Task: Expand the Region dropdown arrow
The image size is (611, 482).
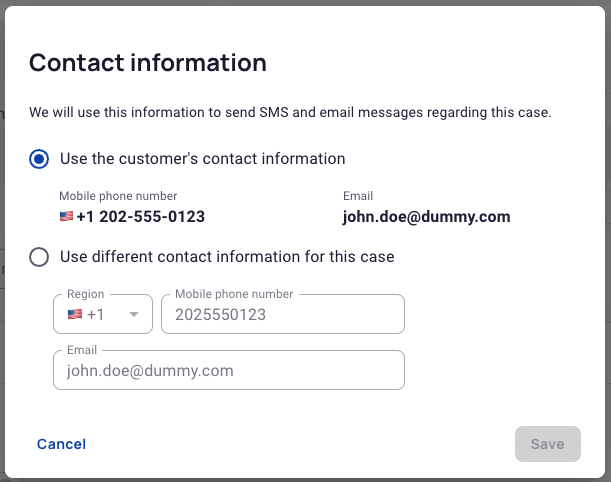Action: point(134,314)
